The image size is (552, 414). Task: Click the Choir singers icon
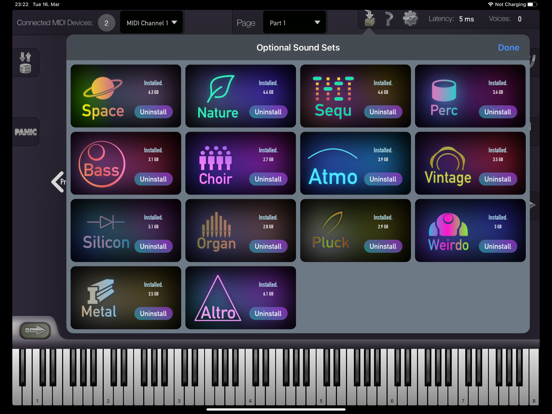pyautogui.click(x=215, y=158)
